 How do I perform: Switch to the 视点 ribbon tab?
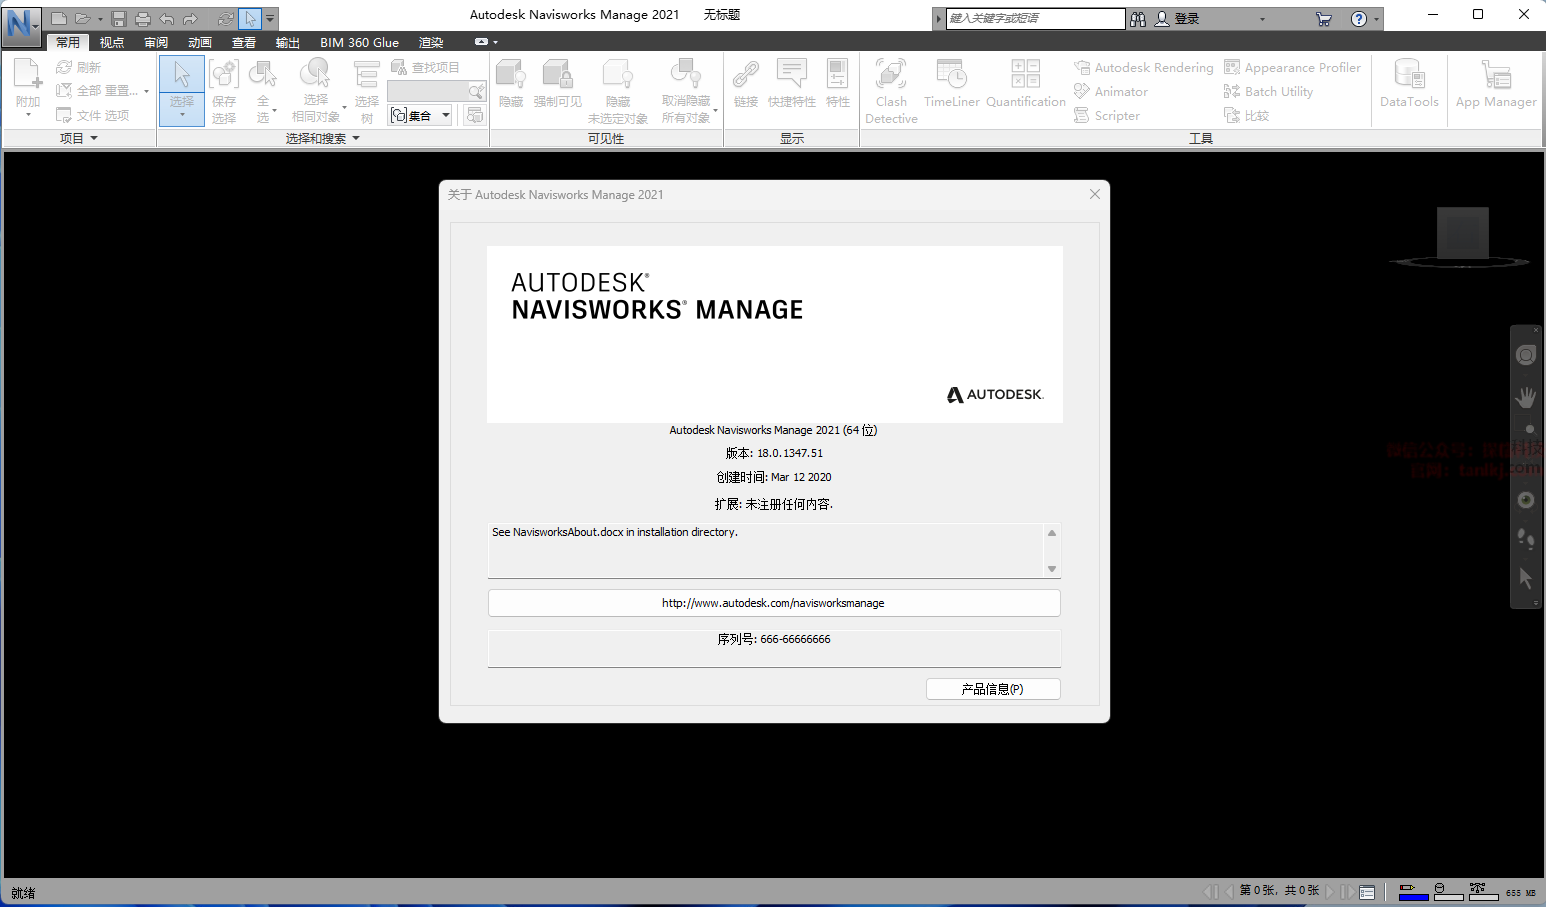pos(112,42)
